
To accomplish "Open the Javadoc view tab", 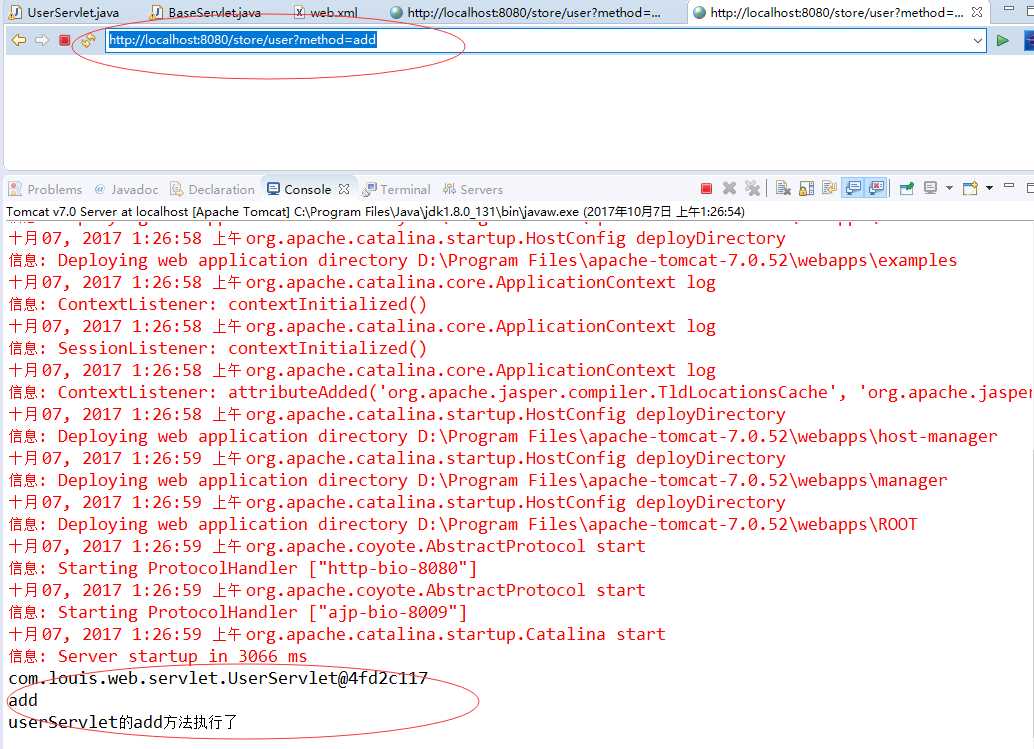I will click(x=127, y=189).
